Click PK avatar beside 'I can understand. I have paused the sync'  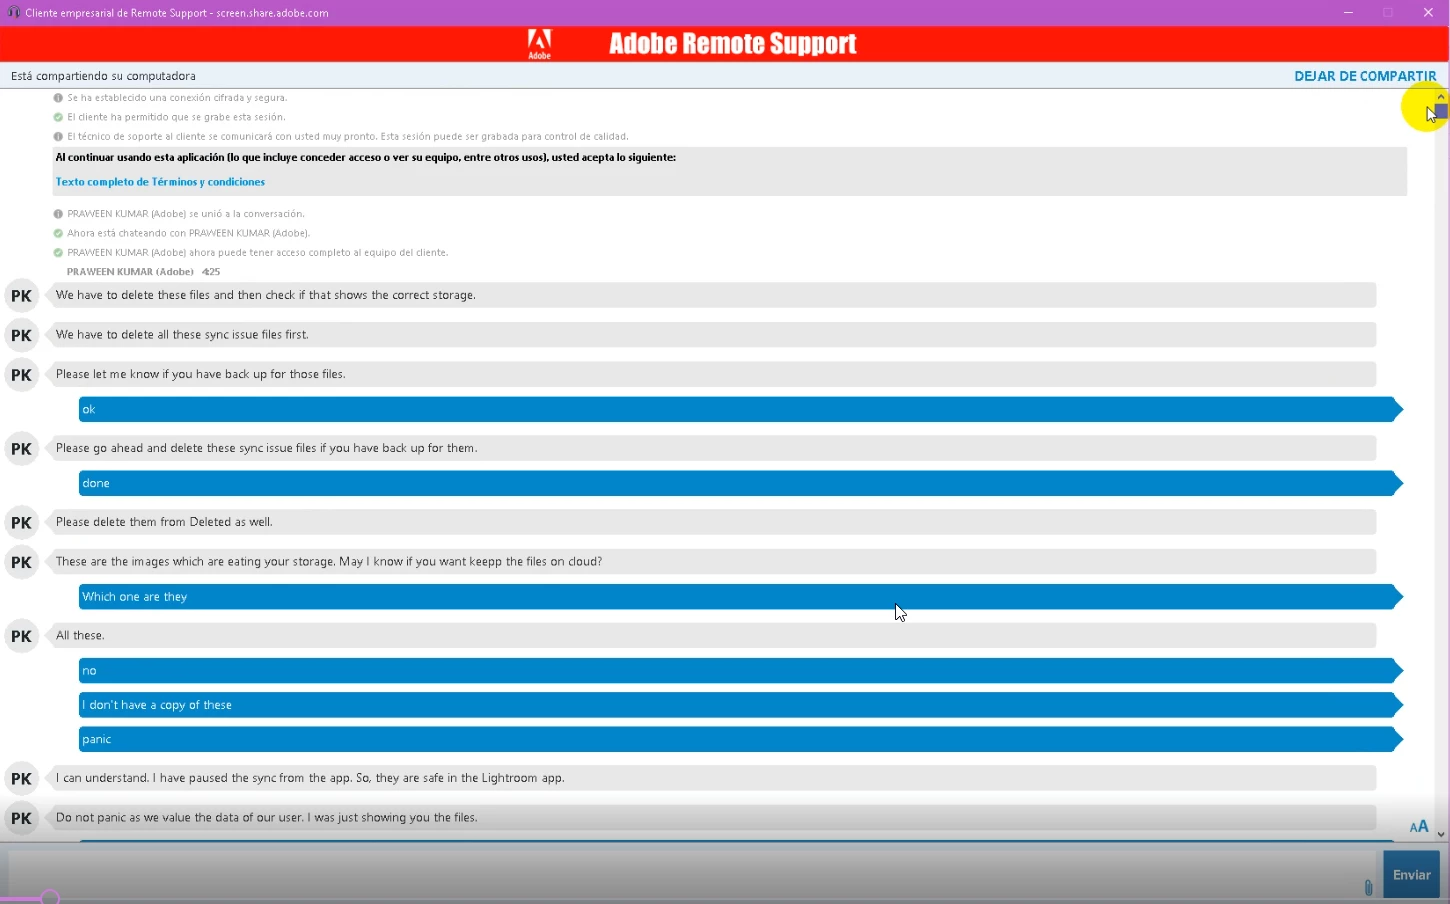point(21,779)
